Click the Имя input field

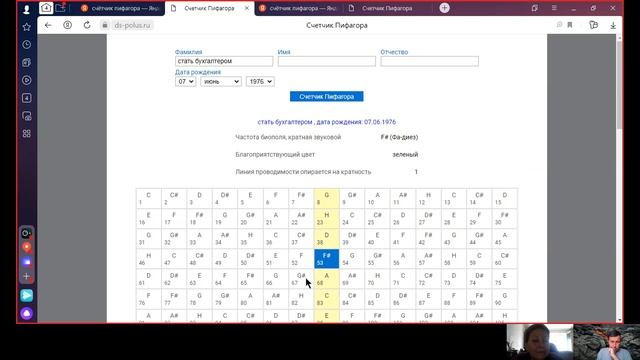pos(327,61)
